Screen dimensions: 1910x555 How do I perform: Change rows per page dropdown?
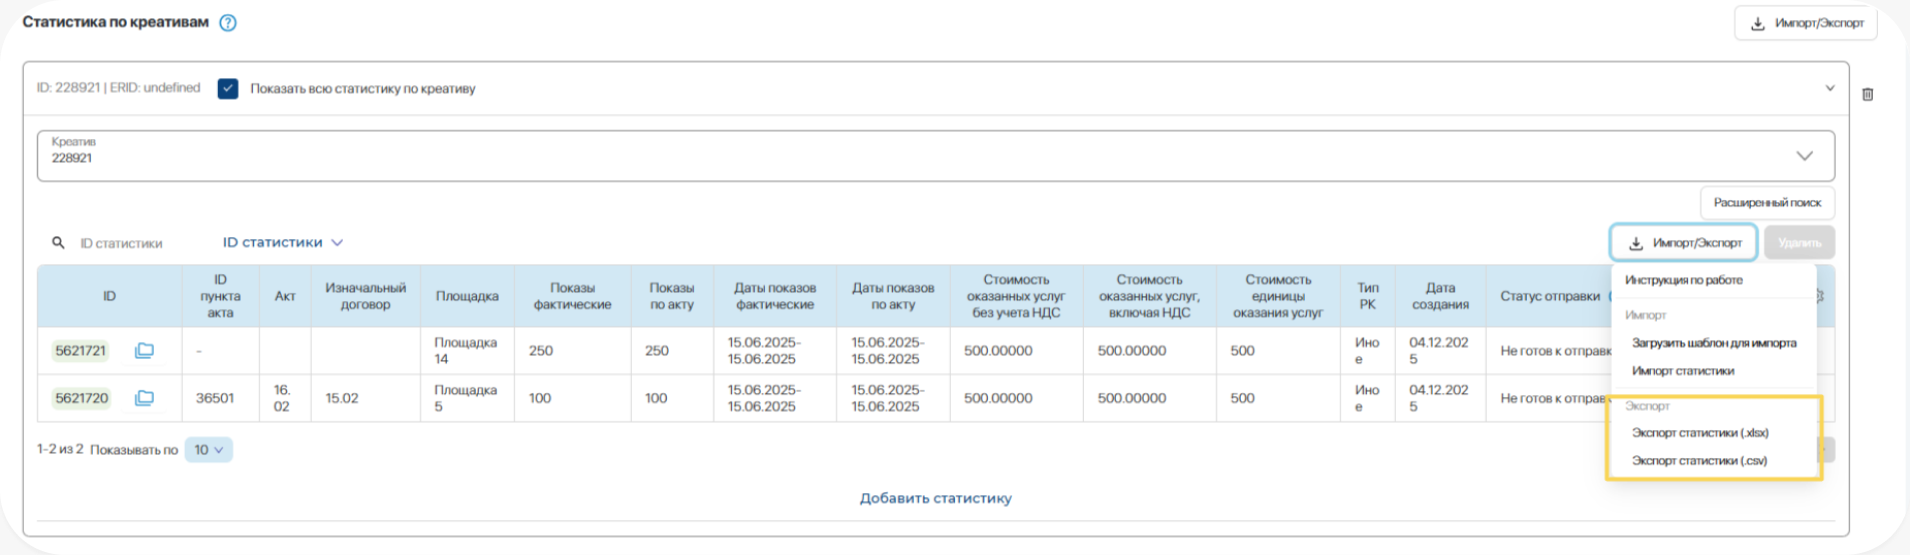point(208,450)
